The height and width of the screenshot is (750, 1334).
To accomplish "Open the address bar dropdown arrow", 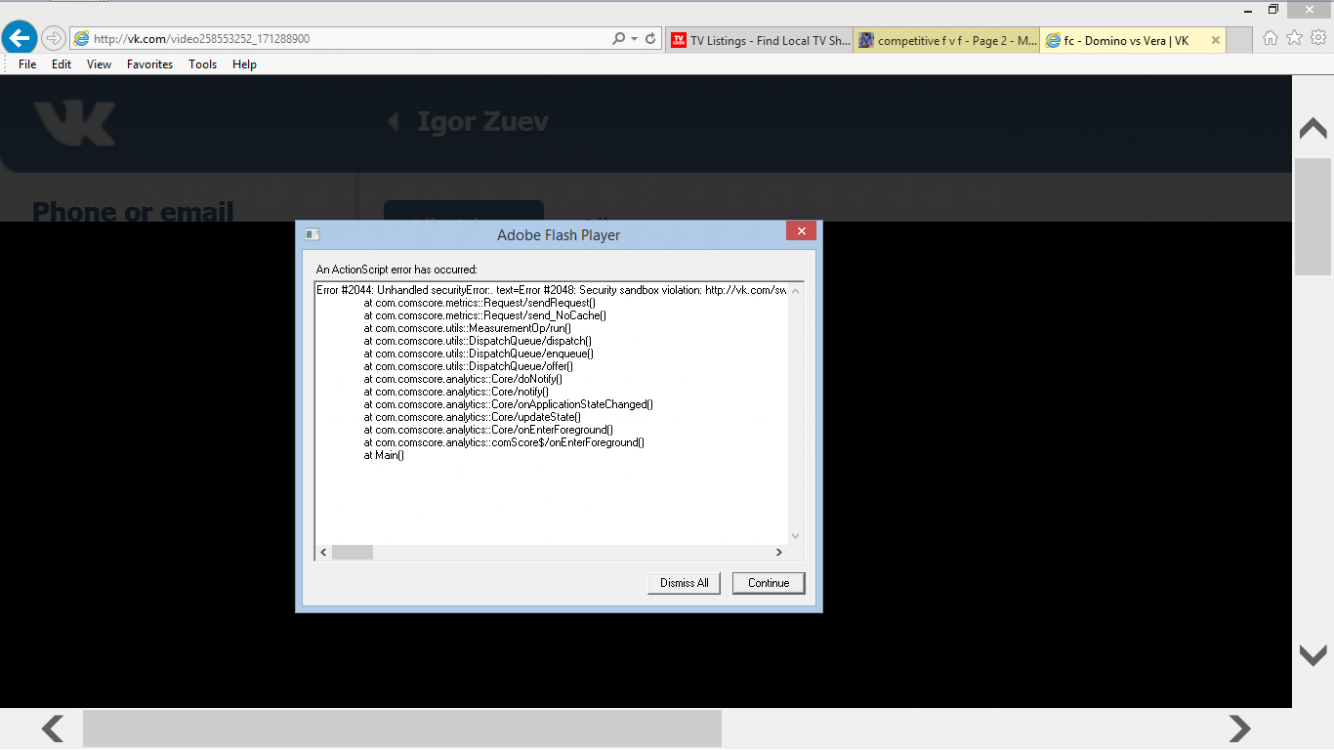I will pyautogui.click(x=635, y=39).
